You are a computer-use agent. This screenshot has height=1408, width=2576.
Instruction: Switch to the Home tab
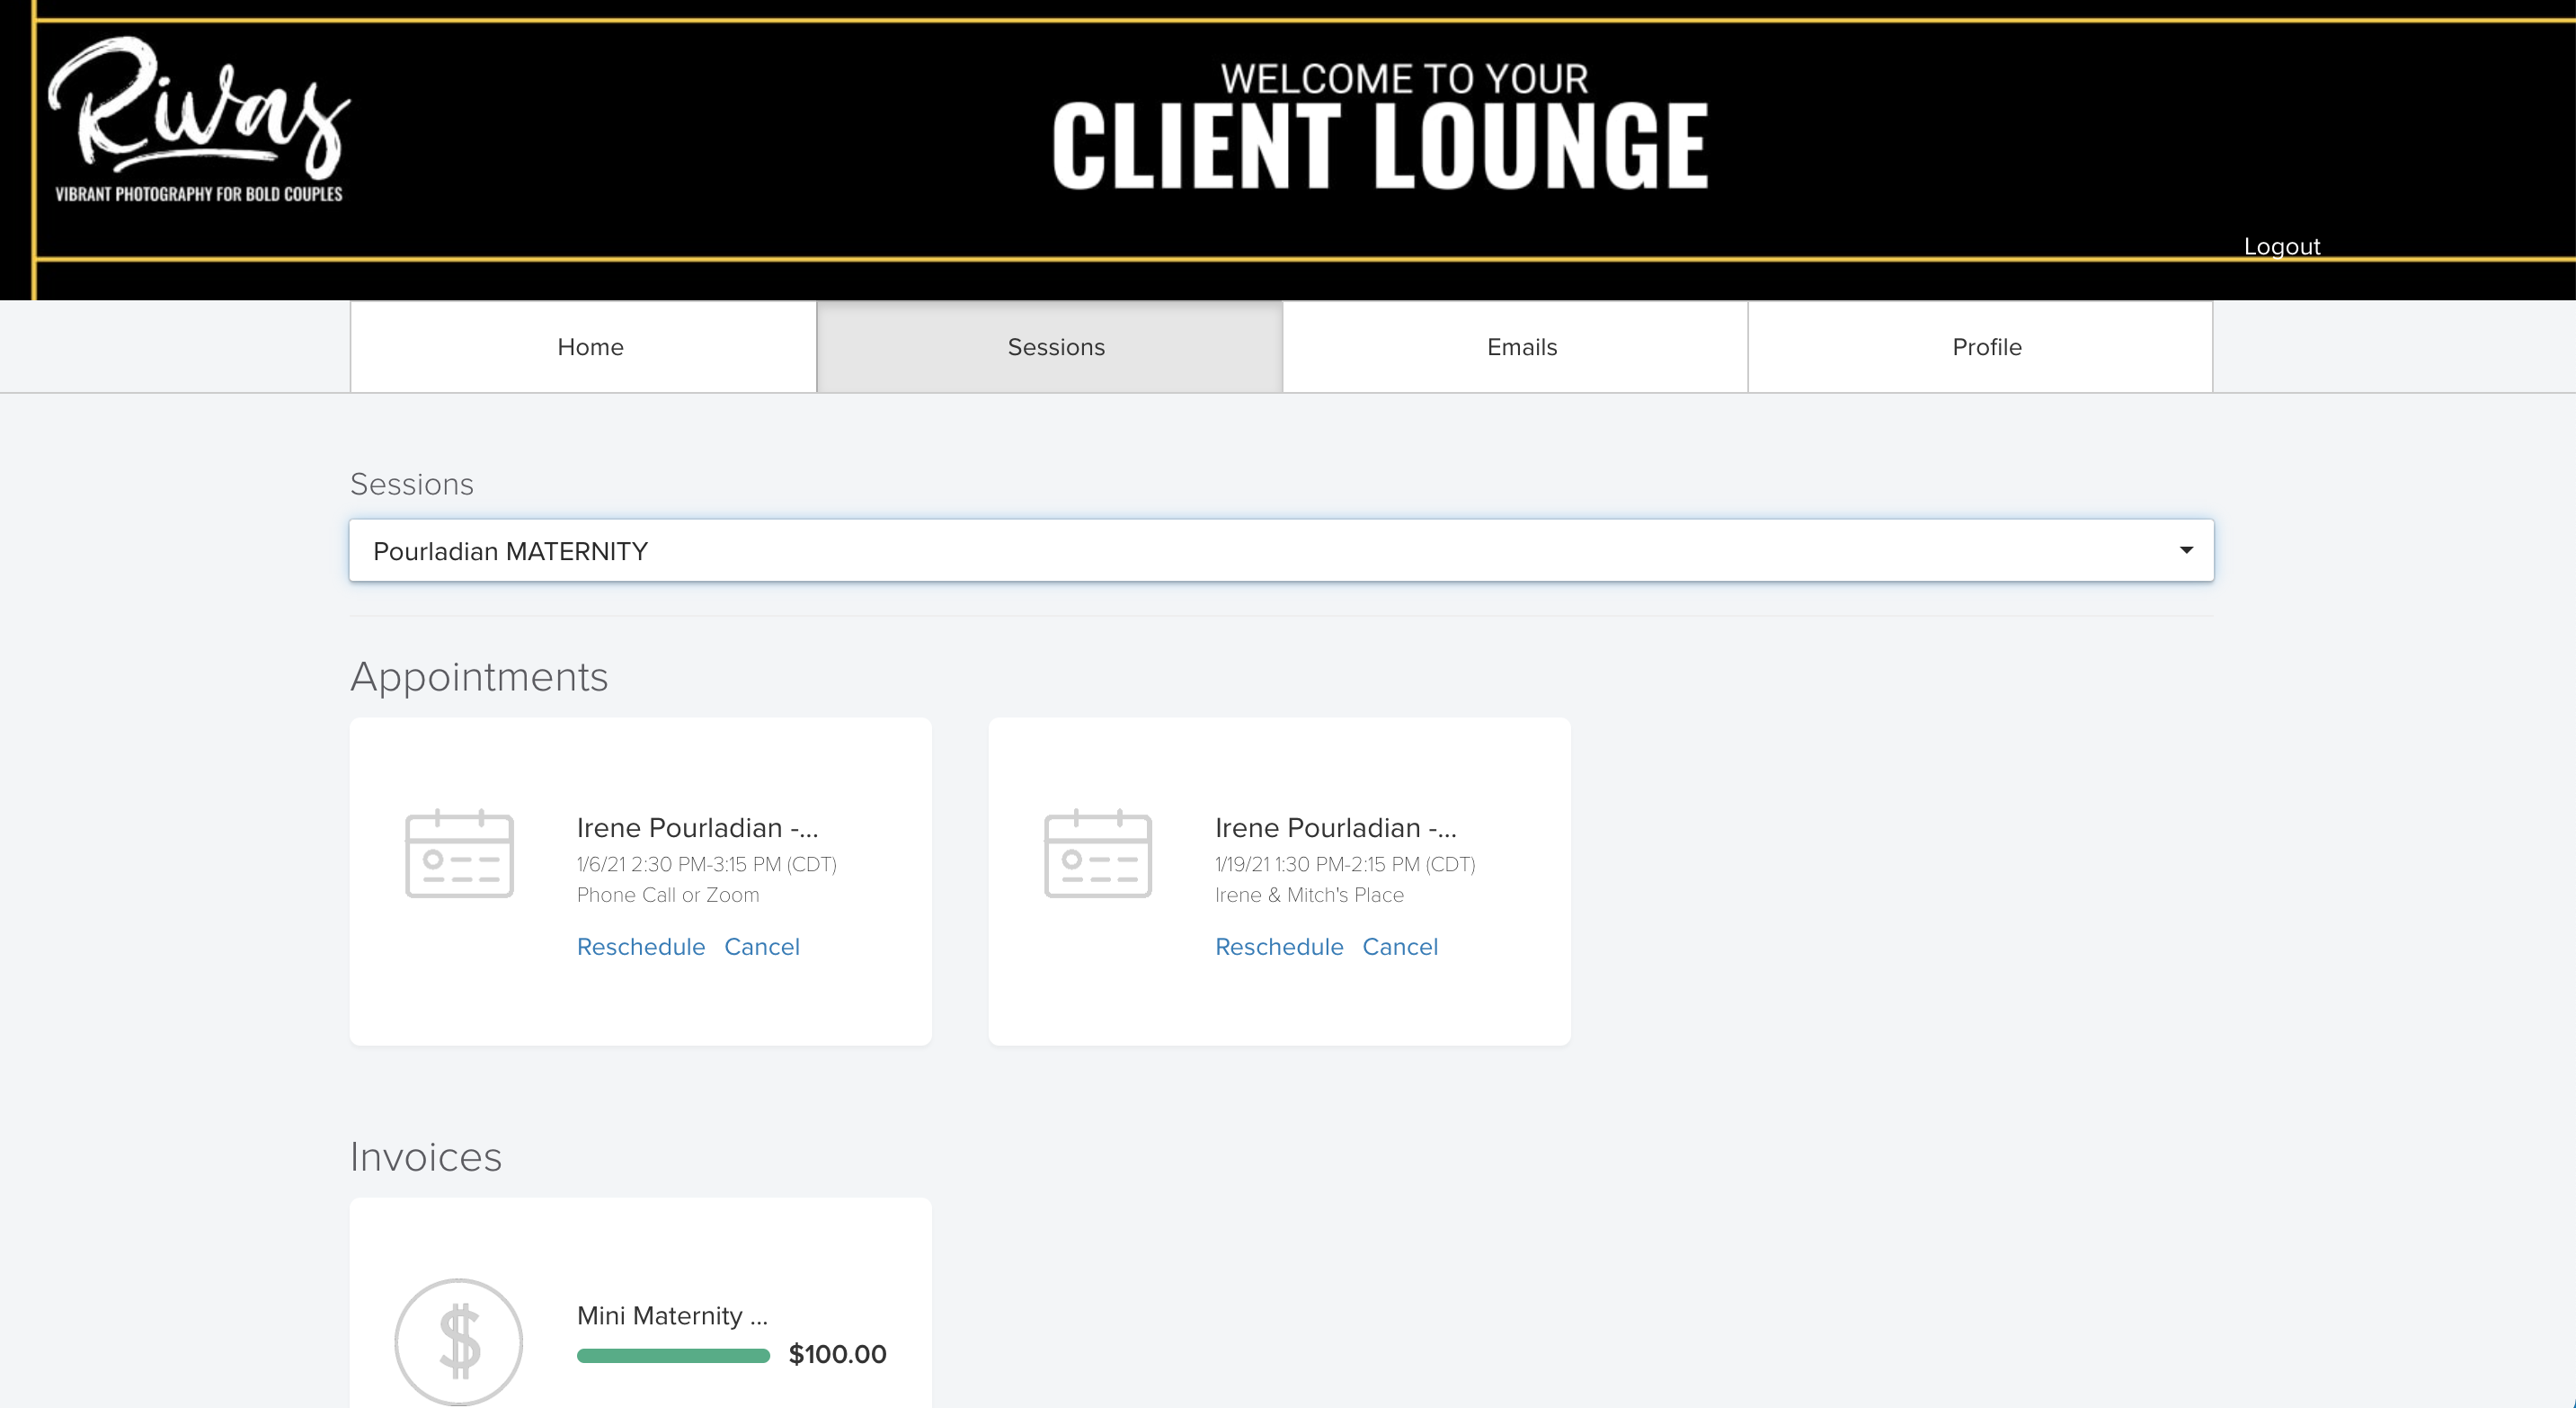pos(590,347)
